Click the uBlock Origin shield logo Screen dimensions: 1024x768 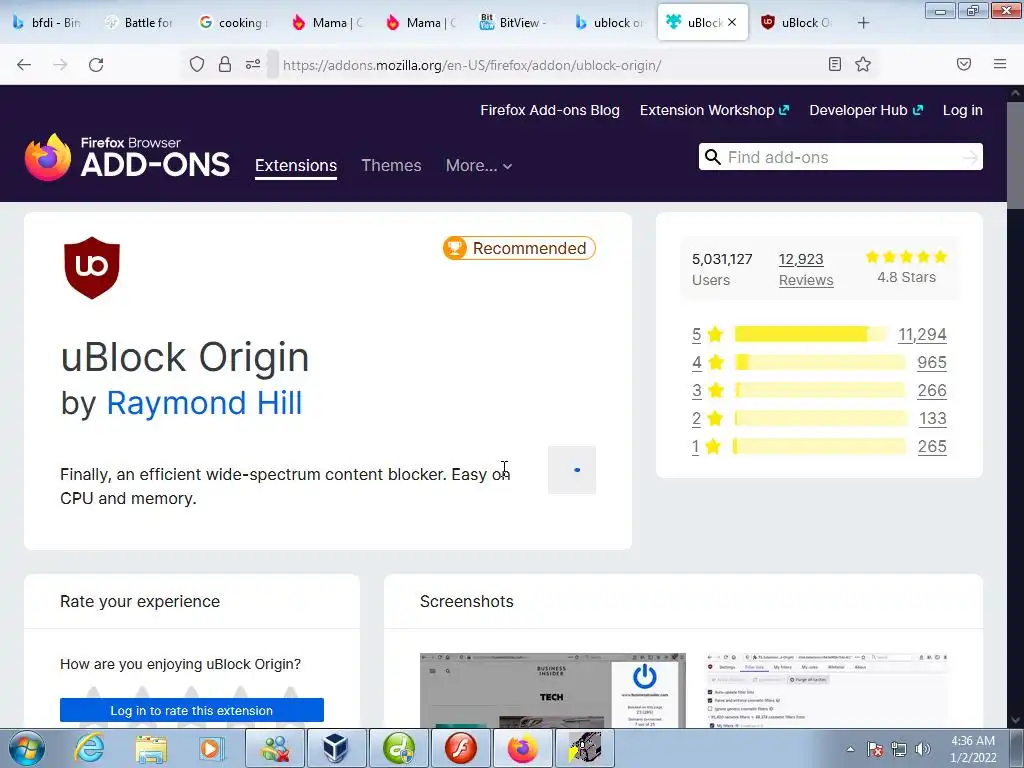(x=92, y=268)
